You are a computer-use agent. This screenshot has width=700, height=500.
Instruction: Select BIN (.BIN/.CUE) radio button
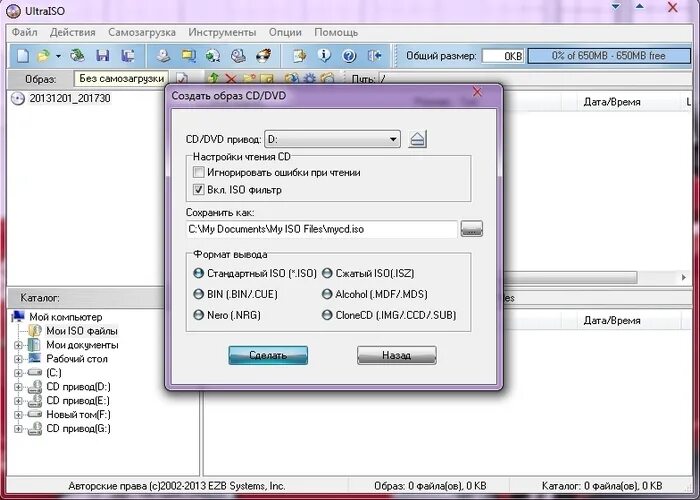[199, 294]
